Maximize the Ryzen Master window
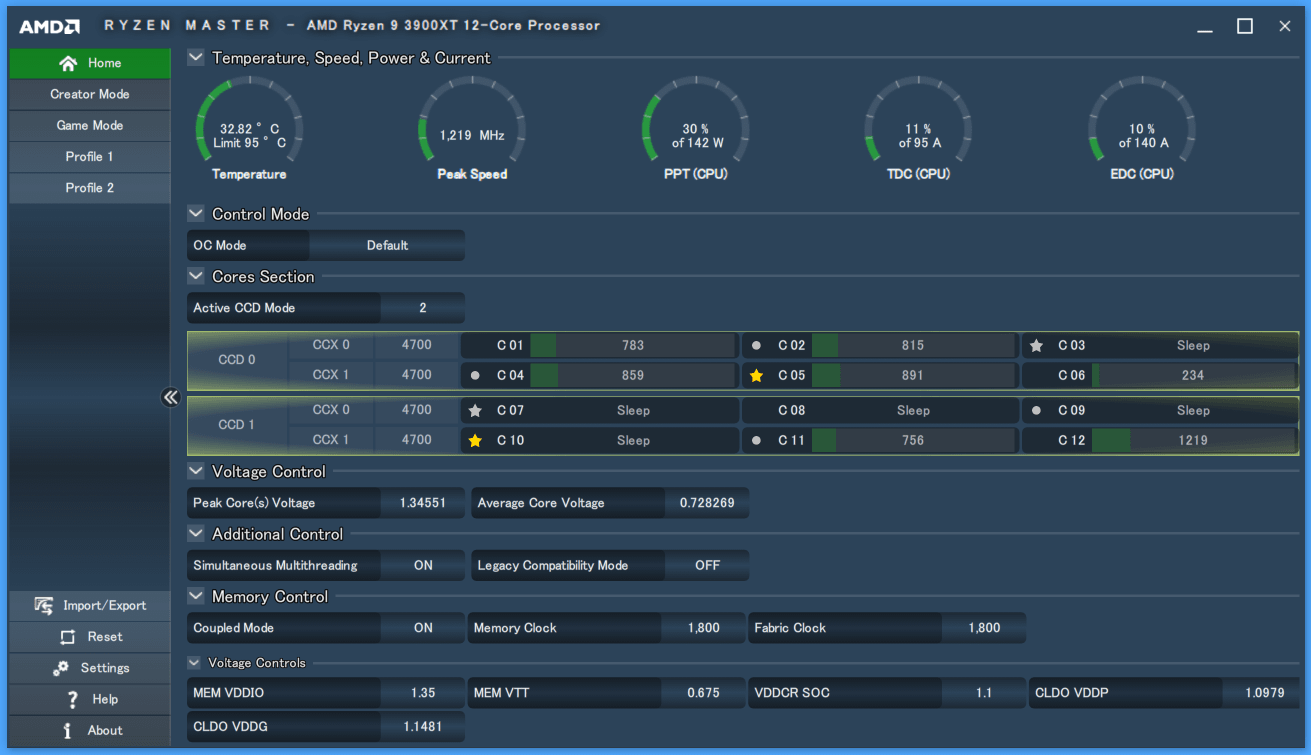This screenshot has height=755, width=1311. point(1245,26)
